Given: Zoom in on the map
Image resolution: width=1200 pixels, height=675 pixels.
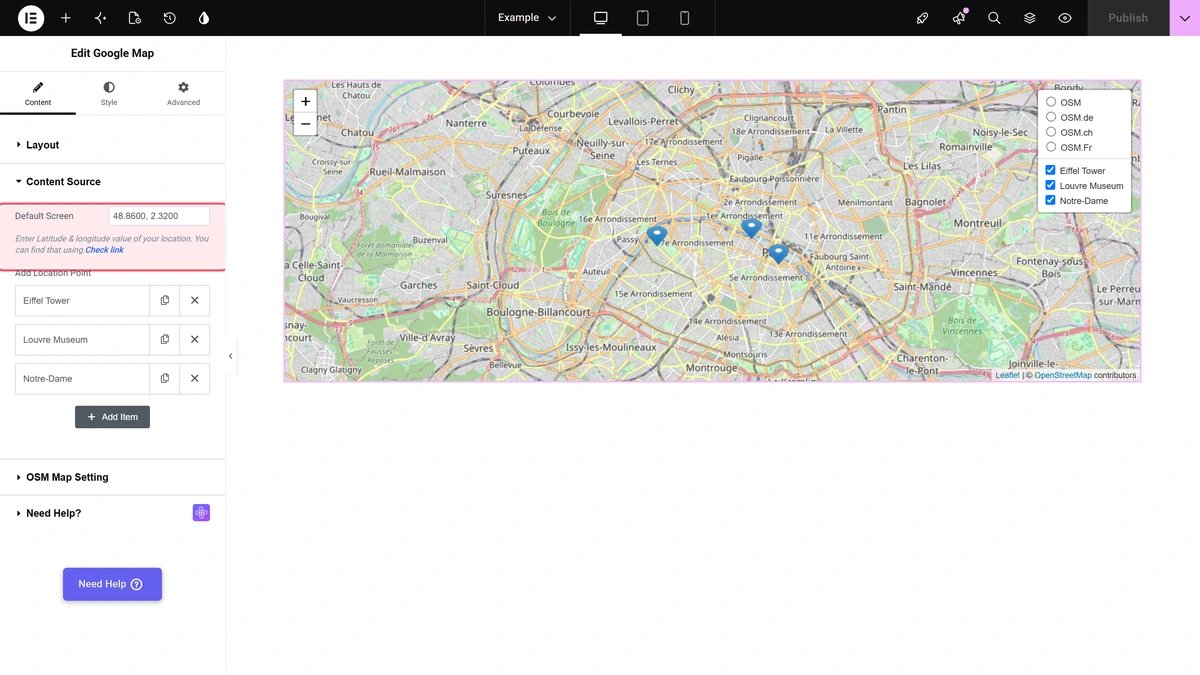Looking at the screenshot, I should coord(305,101).
